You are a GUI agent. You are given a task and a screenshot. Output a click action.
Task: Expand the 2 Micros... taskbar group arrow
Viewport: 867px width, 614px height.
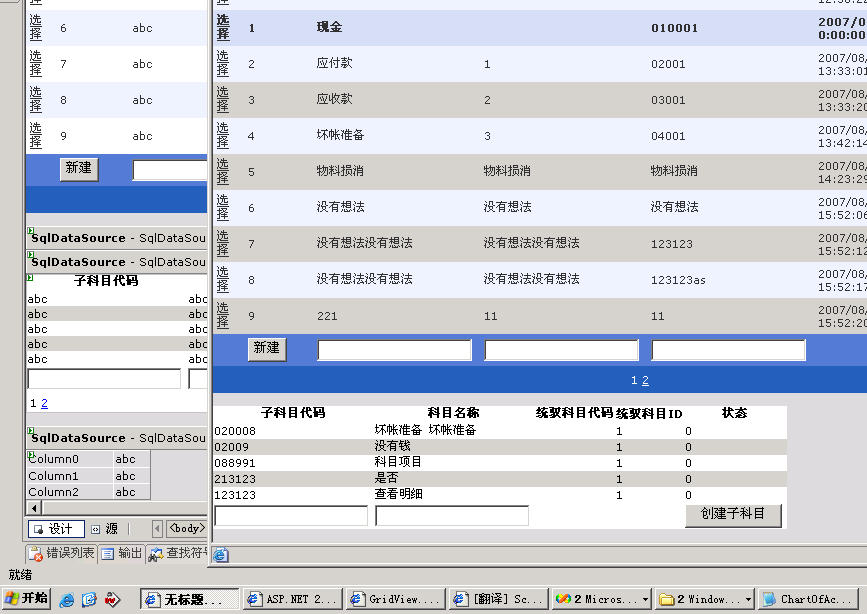(645, 599)
